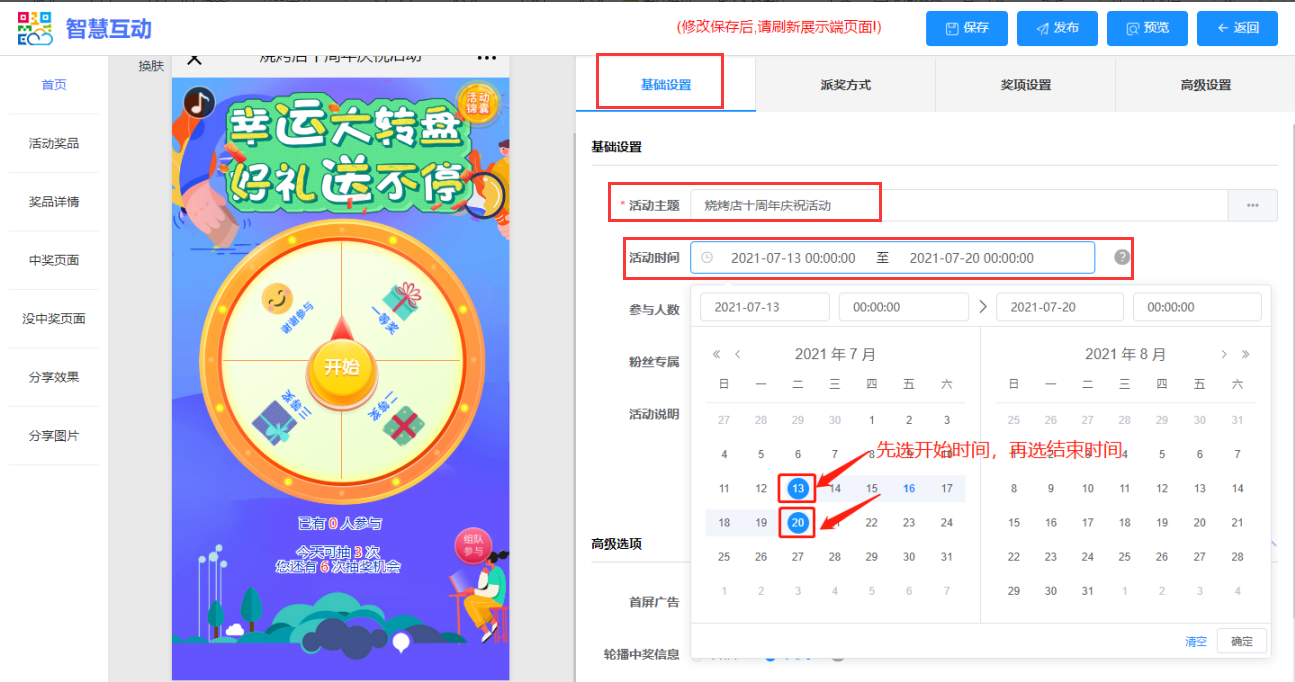
Task: Go to previous month in calendar
Action: pos(738,355)
